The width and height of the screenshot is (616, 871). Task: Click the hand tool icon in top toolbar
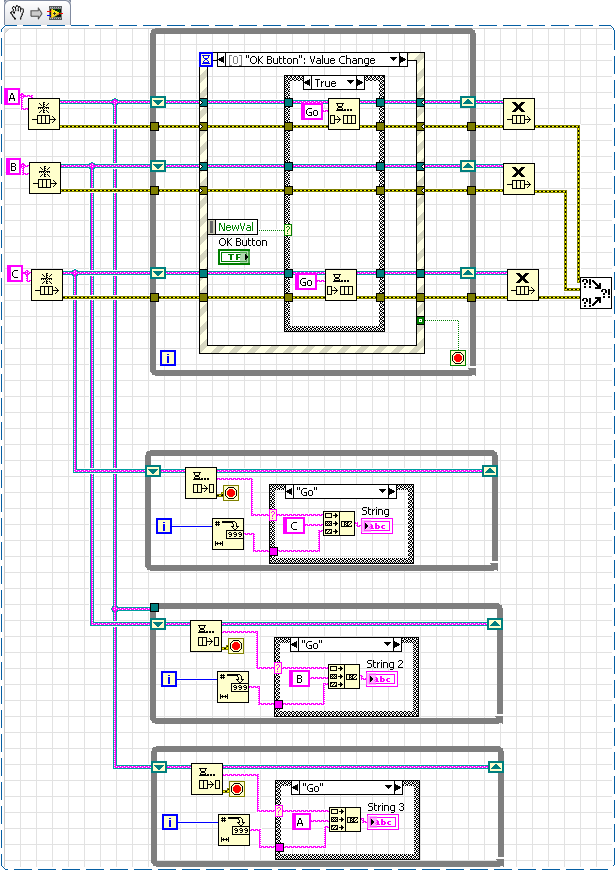point(15,13)
